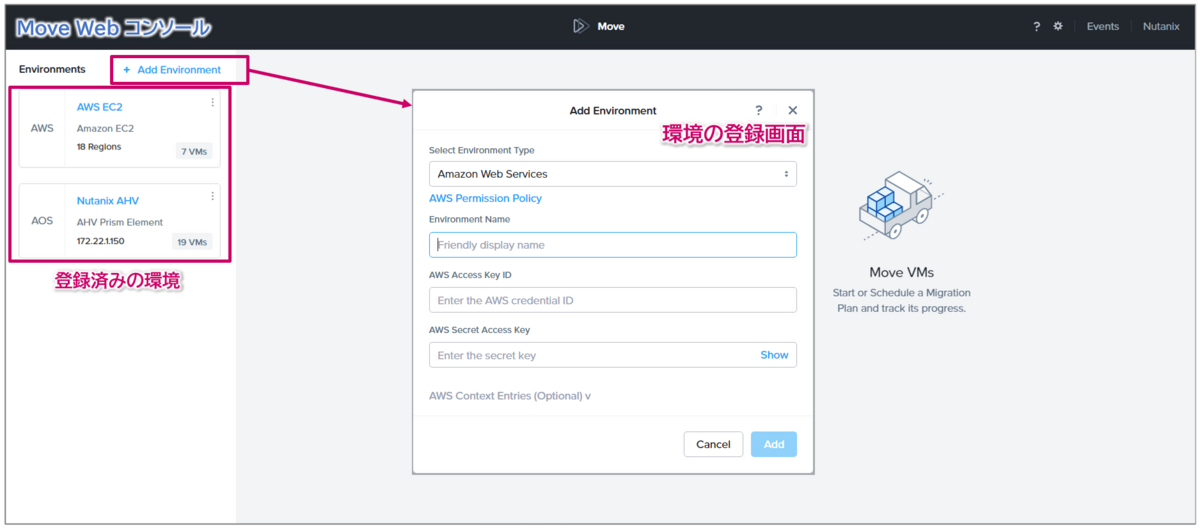Click the Move VMs heading text
Image resolution: width=1200 pixels, height=528 pixels.
coord(901,272)
